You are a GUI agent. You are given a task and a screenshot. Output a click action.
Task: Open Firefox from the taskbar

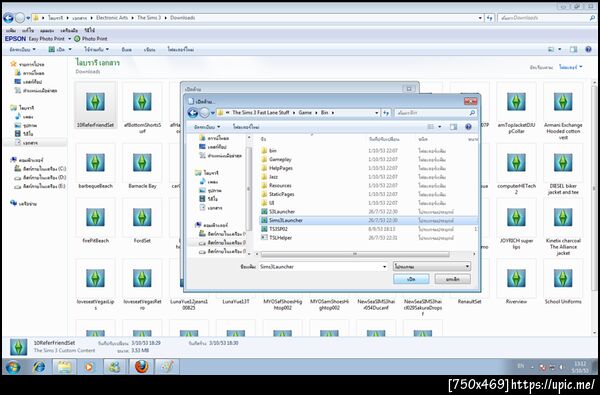point(142,367)
